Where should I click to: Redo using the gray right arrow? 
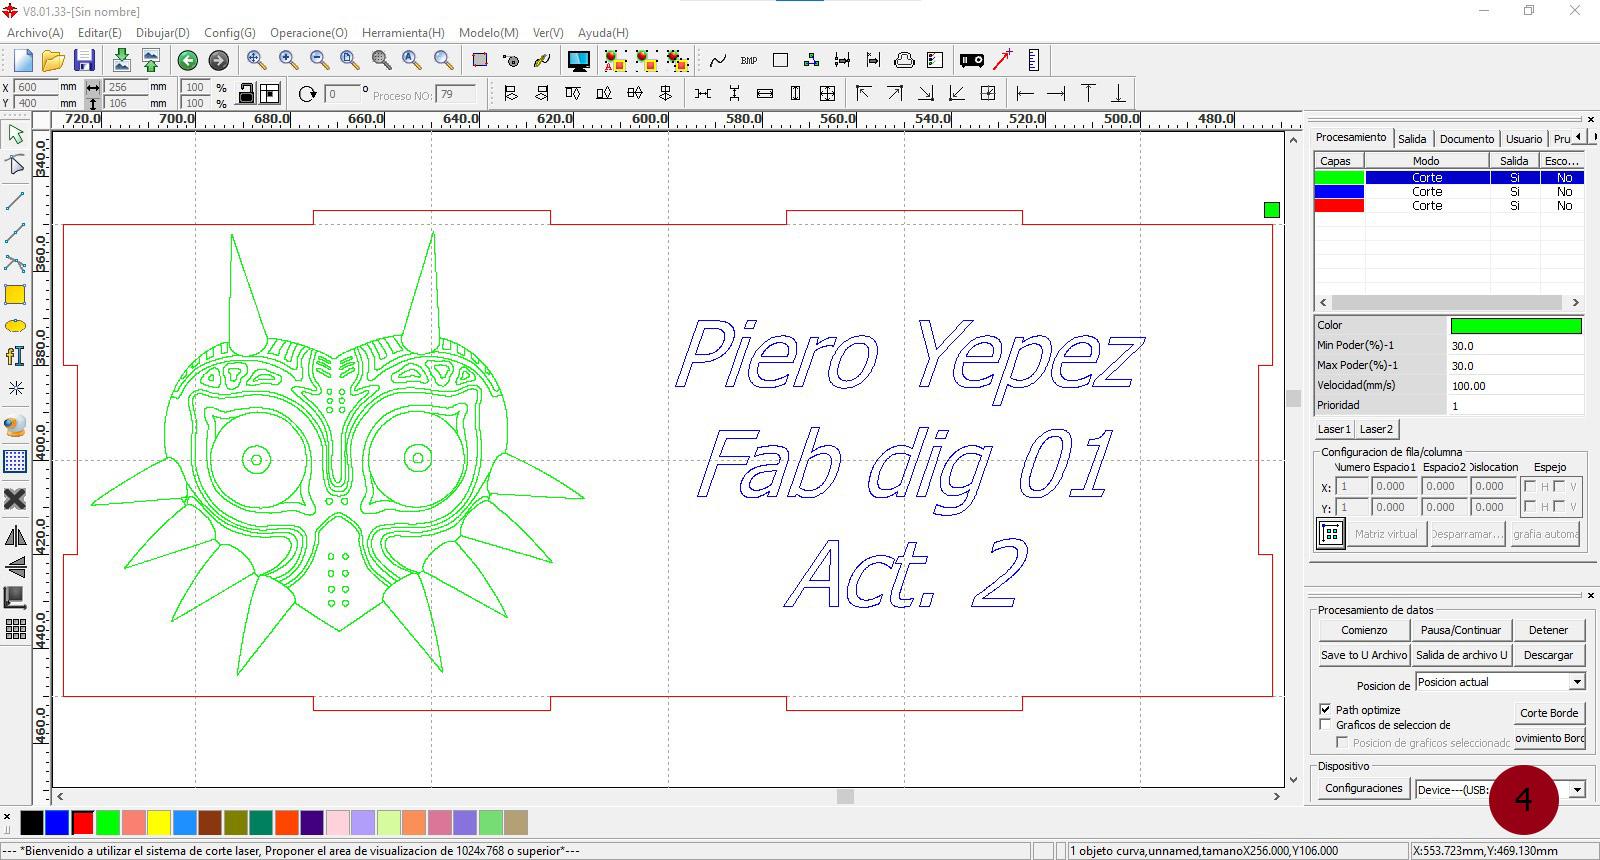click(218, 60)
